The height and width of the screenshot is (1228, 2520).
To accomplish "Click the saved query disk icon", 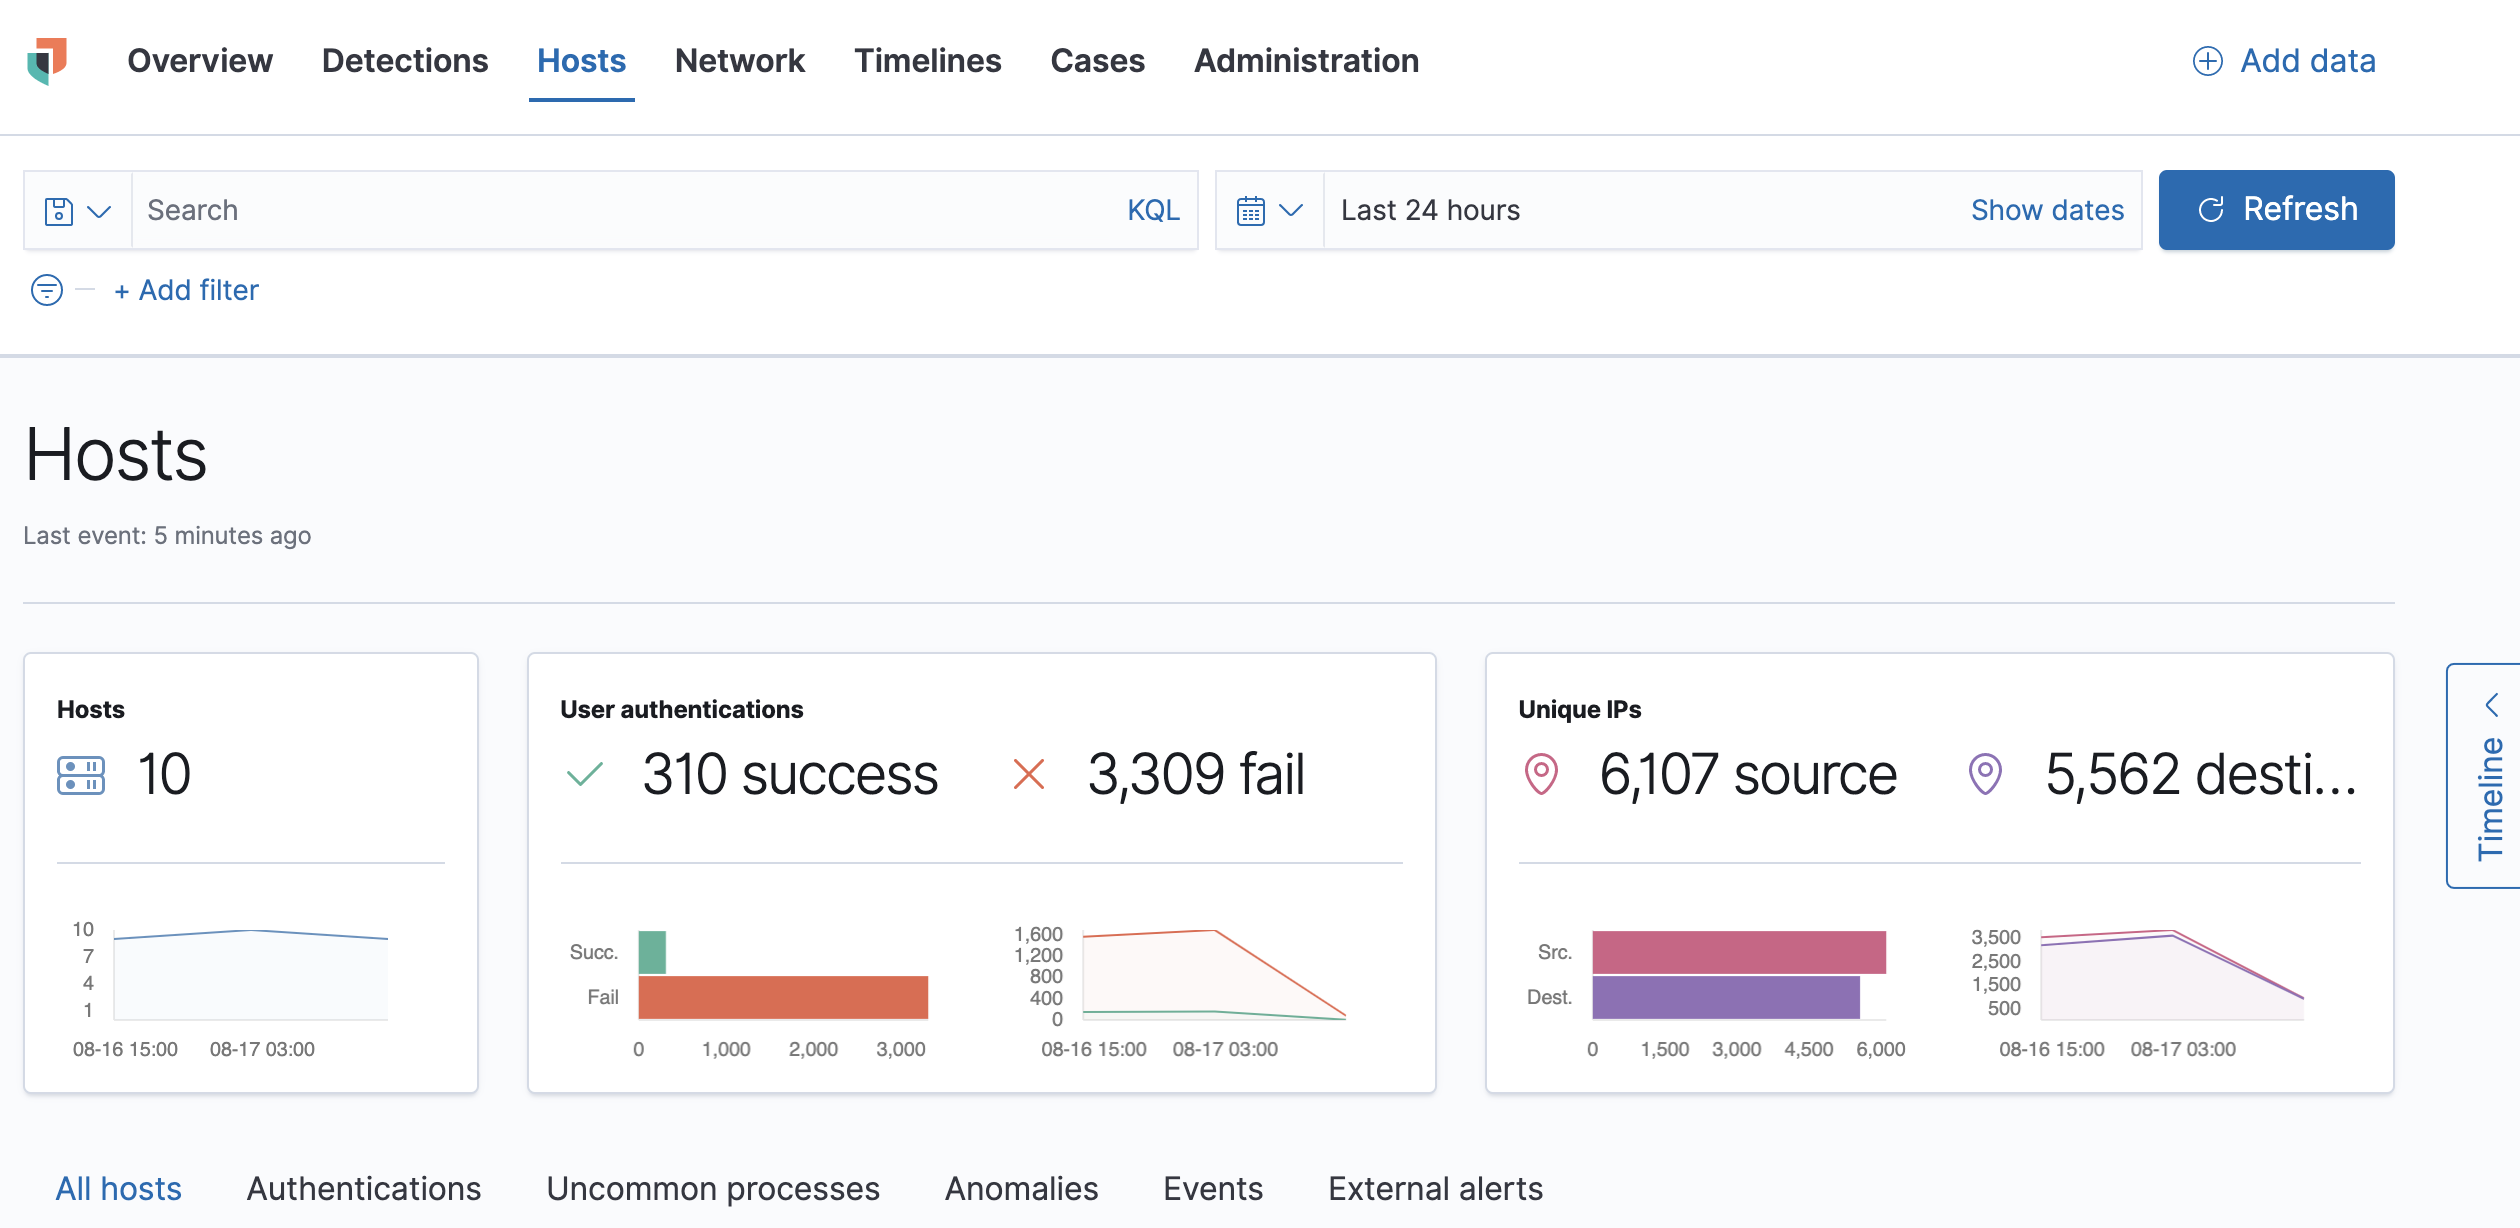I will coord(59,211).
